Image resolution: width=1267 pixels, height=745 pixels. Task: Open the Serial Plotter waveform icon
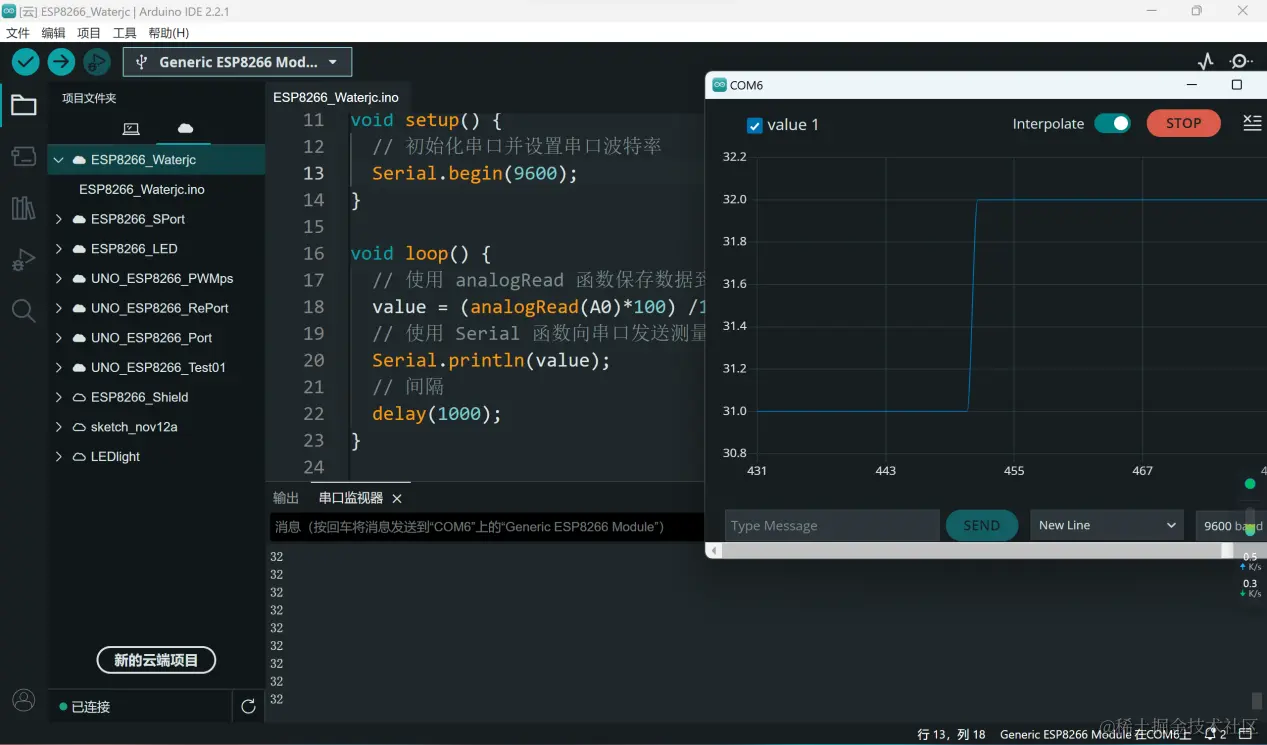point(1206,62)
